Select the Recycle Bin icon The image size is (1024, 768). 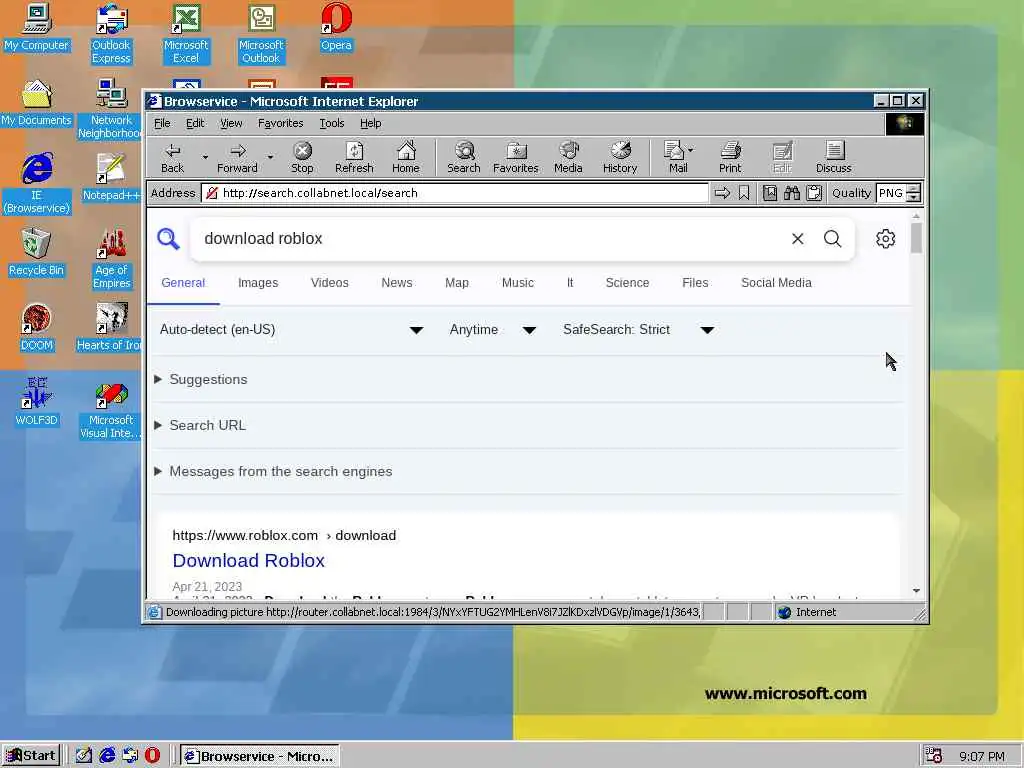(36, 253)
